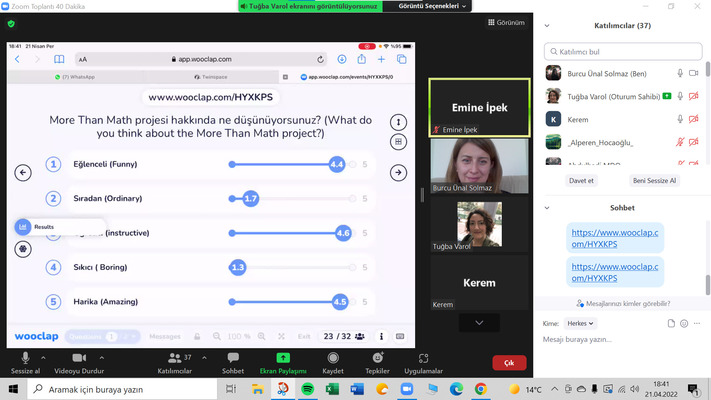Open new Safari tab with plus icon
711x400 pixels.
[381, 59]
